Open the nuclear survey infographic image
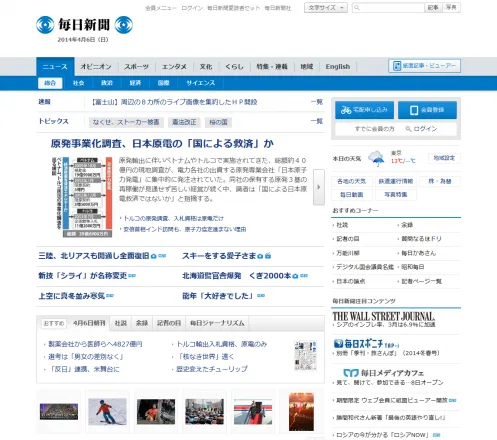The width and height of the screenshot is (497, 440). [82, 197]
